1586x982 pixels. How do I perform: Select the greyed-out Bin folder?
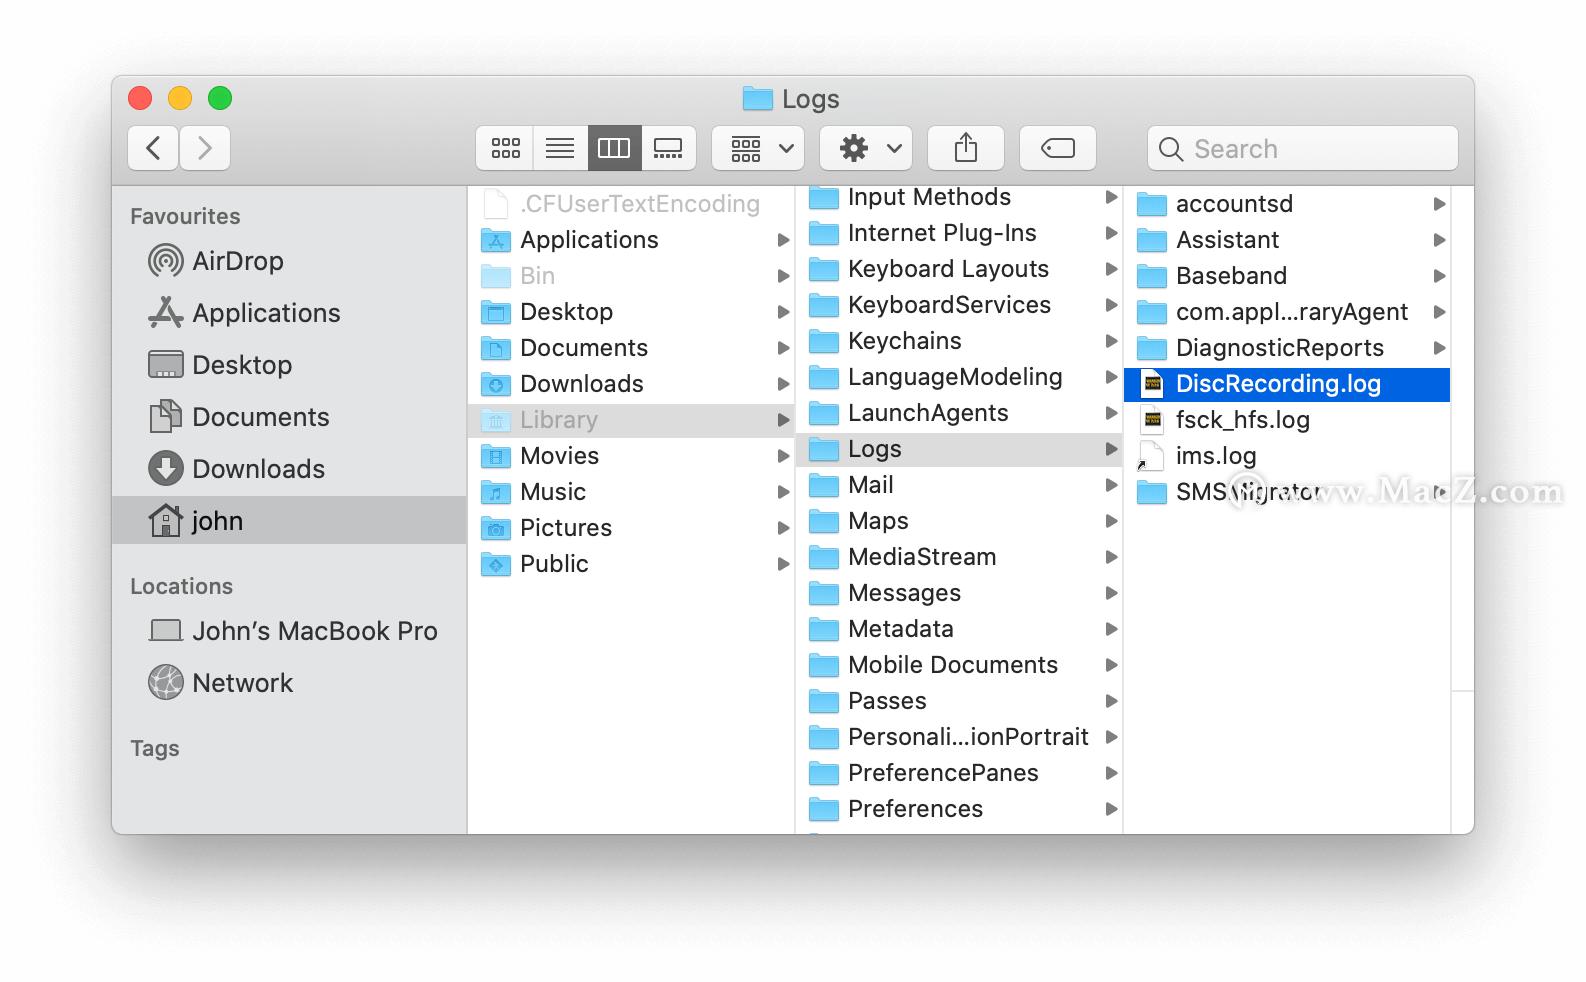click(x=631, y=276)
